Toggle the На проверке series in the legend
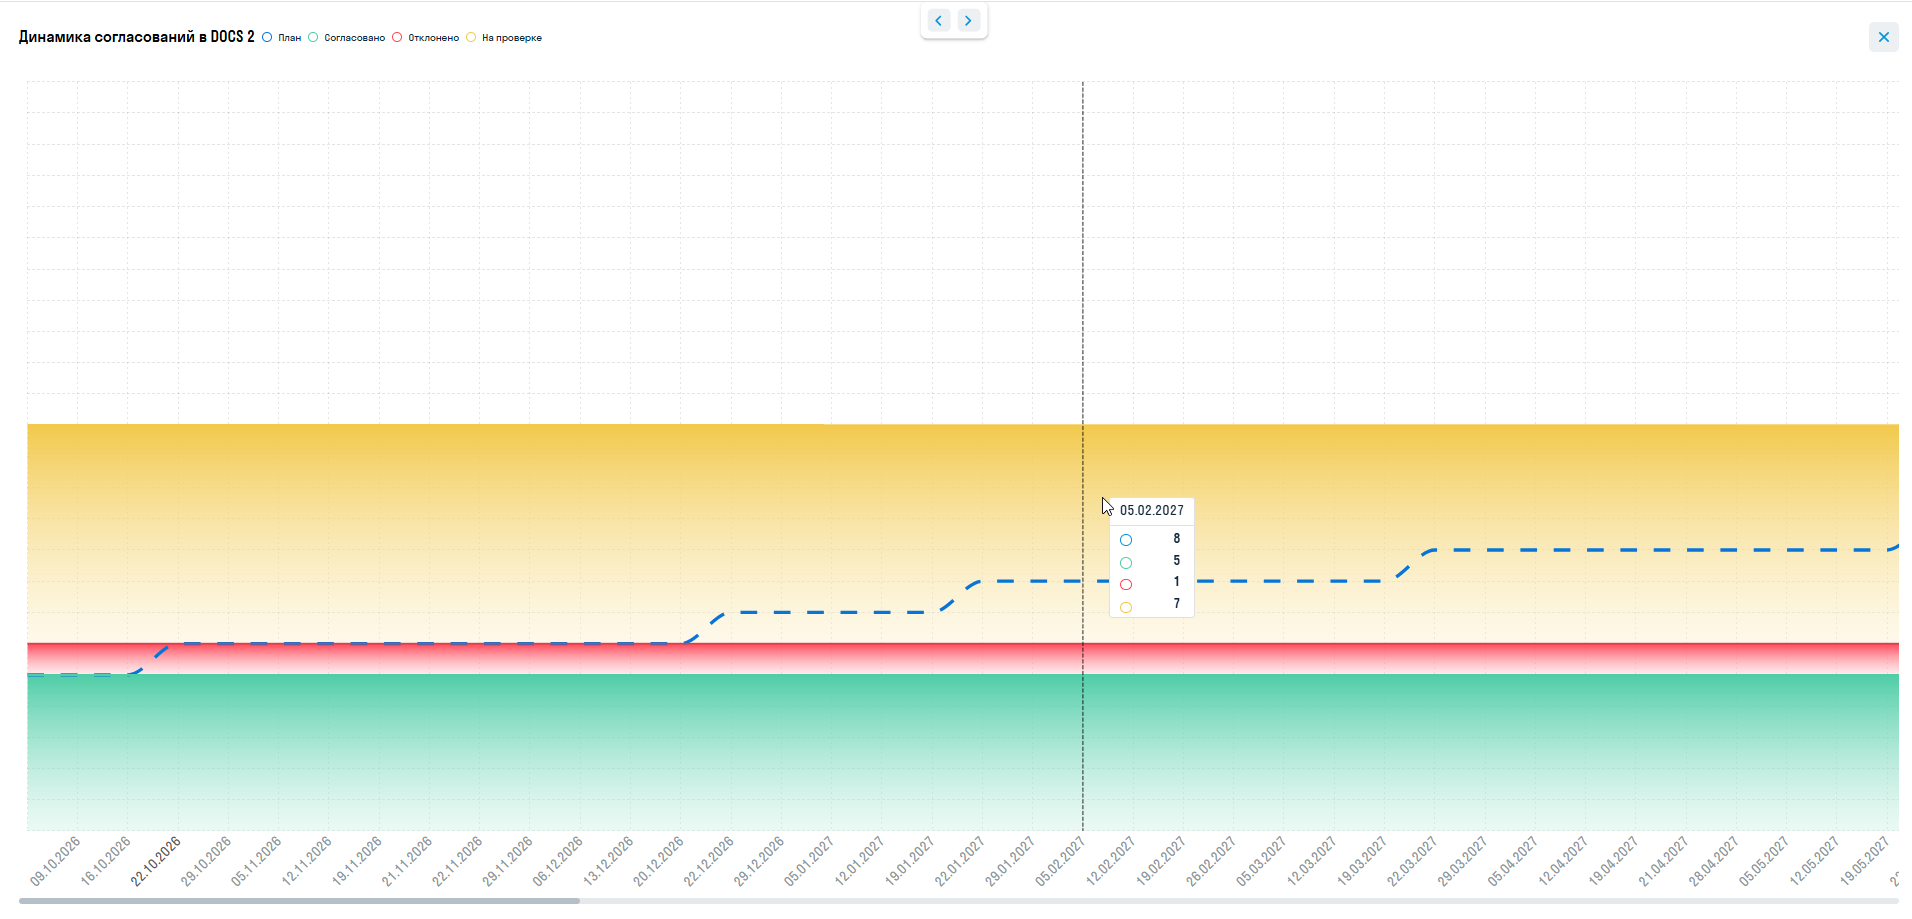Screen dimensions: 1912x919 504,38
